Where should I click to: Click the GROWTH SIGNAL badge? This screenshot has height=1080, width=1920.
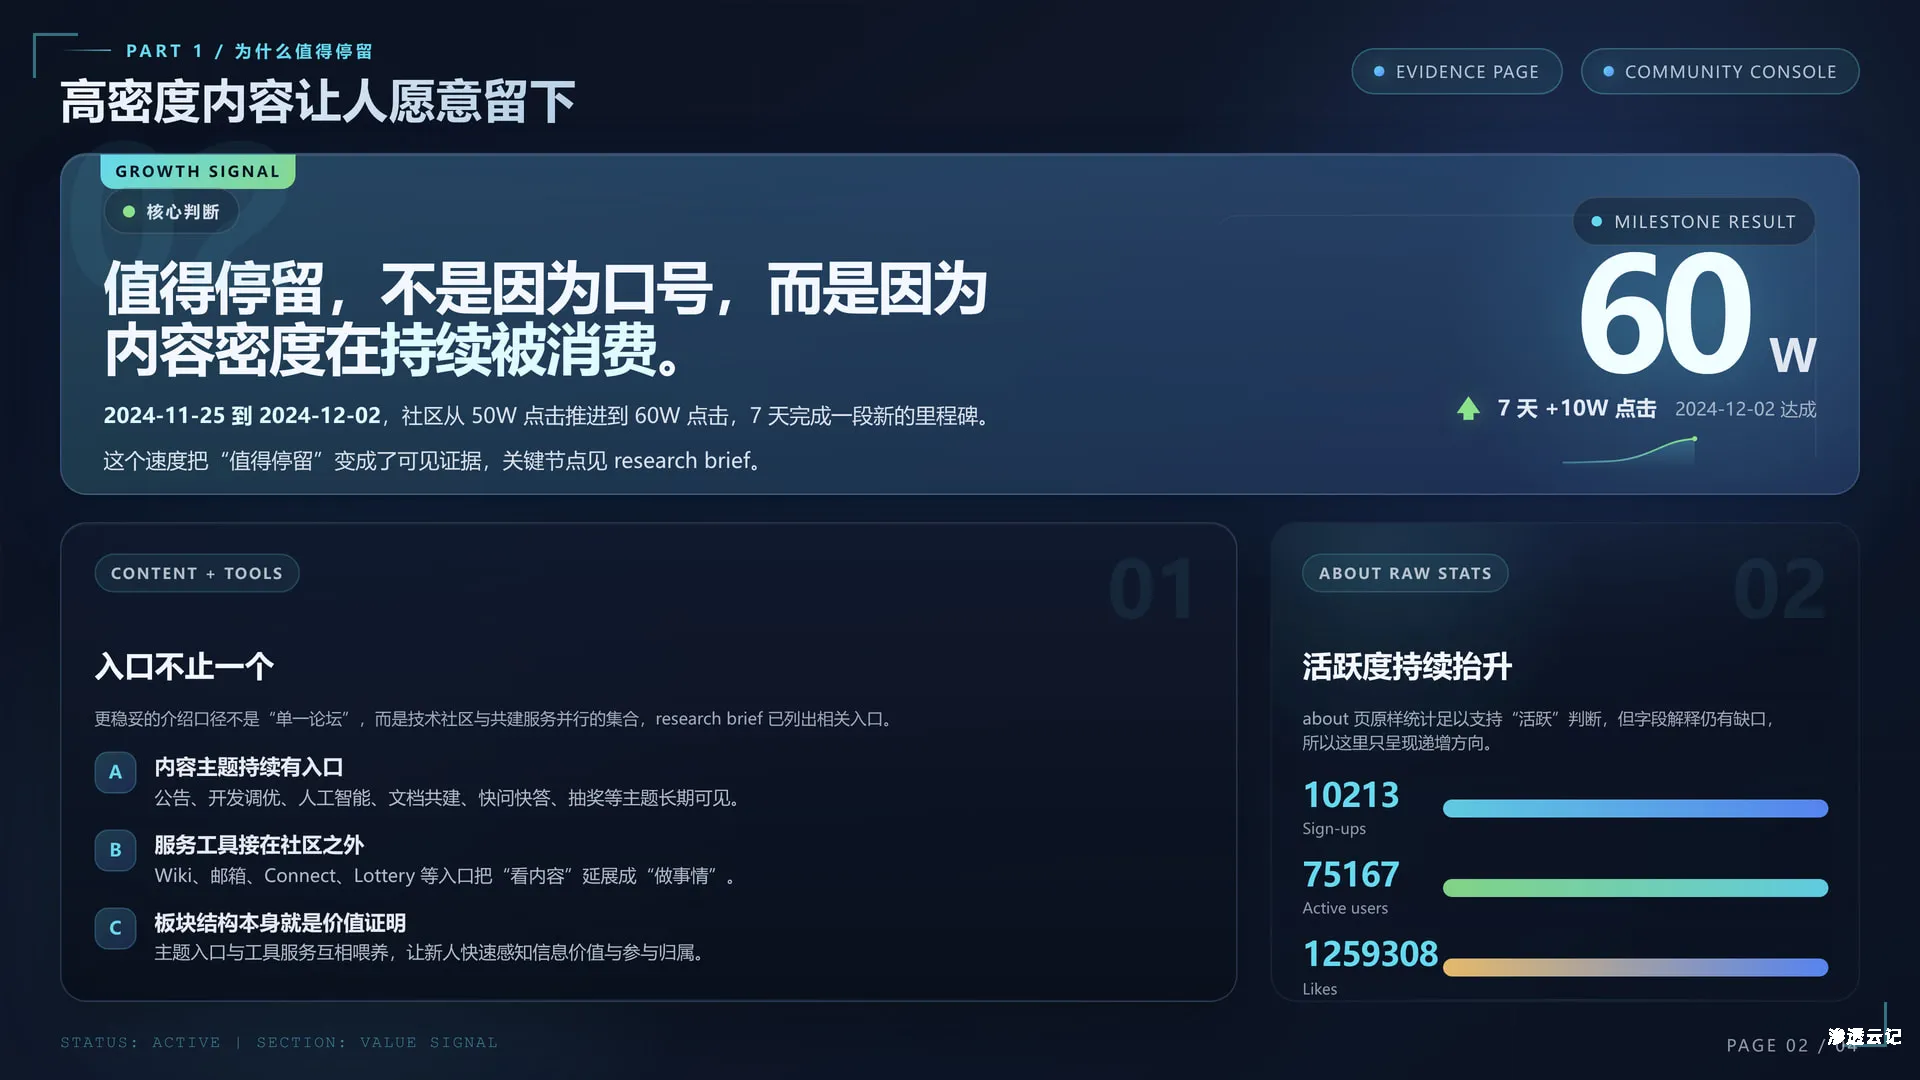pyautogui.click(x=197, y=171)
